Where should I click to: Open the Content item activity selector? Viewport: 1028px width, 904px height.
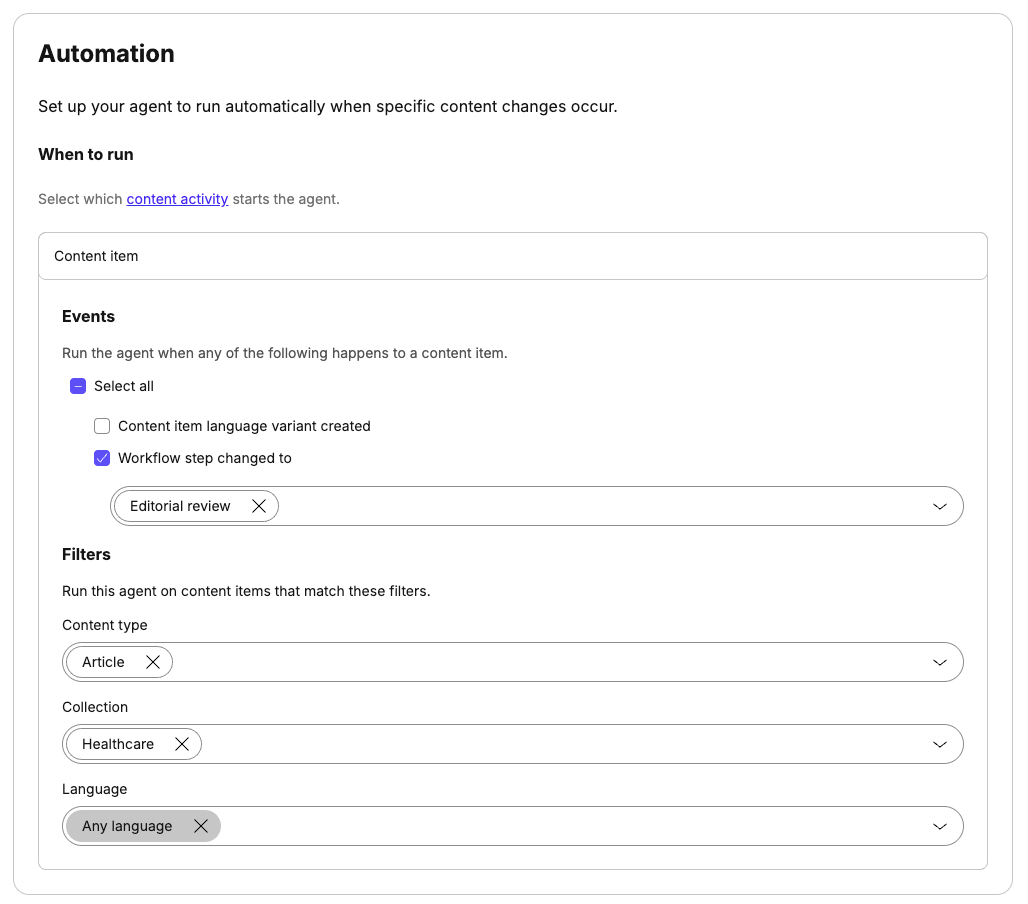(x=512, y=256)
